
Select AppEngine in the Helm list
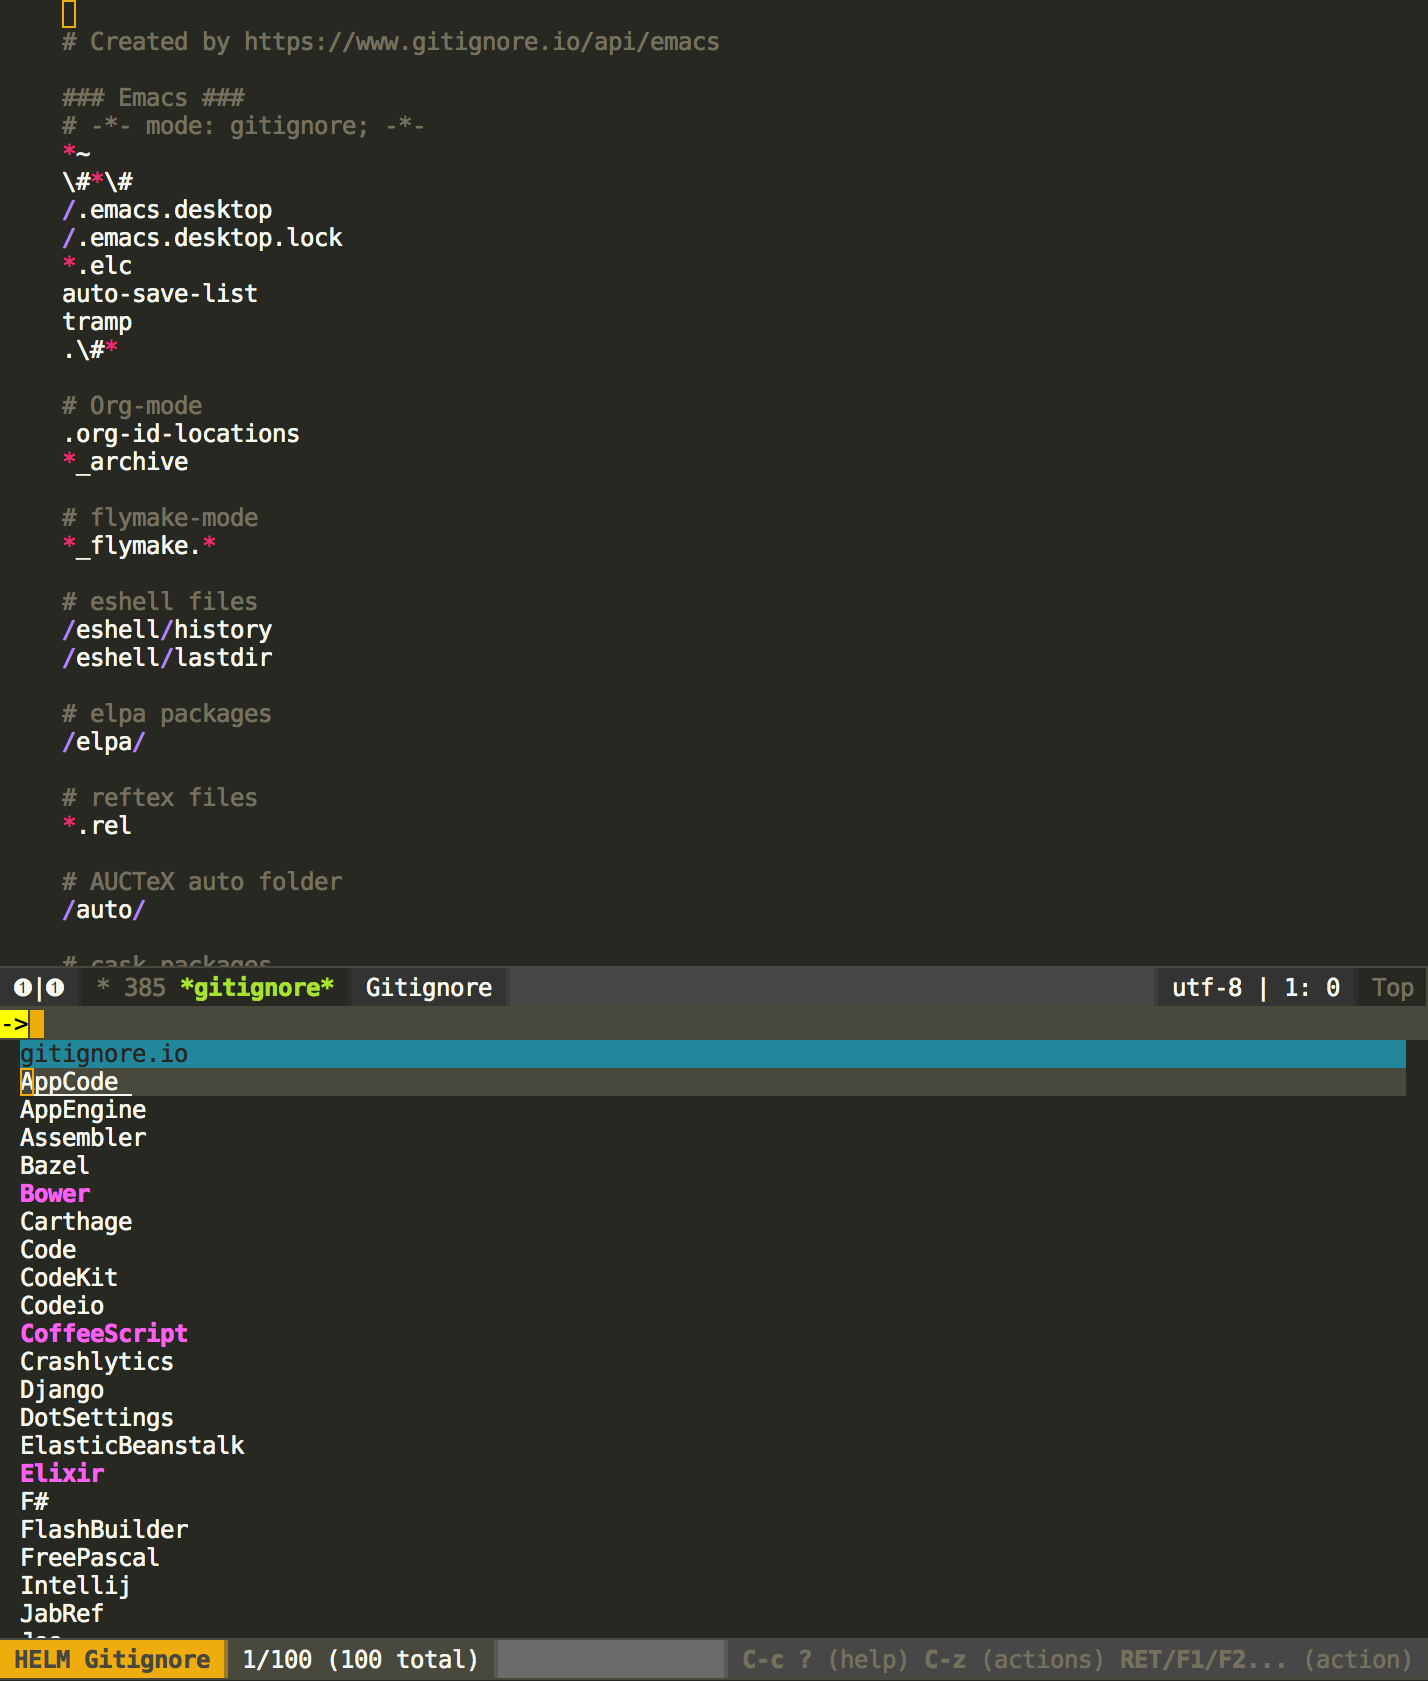click(83, 1110)
